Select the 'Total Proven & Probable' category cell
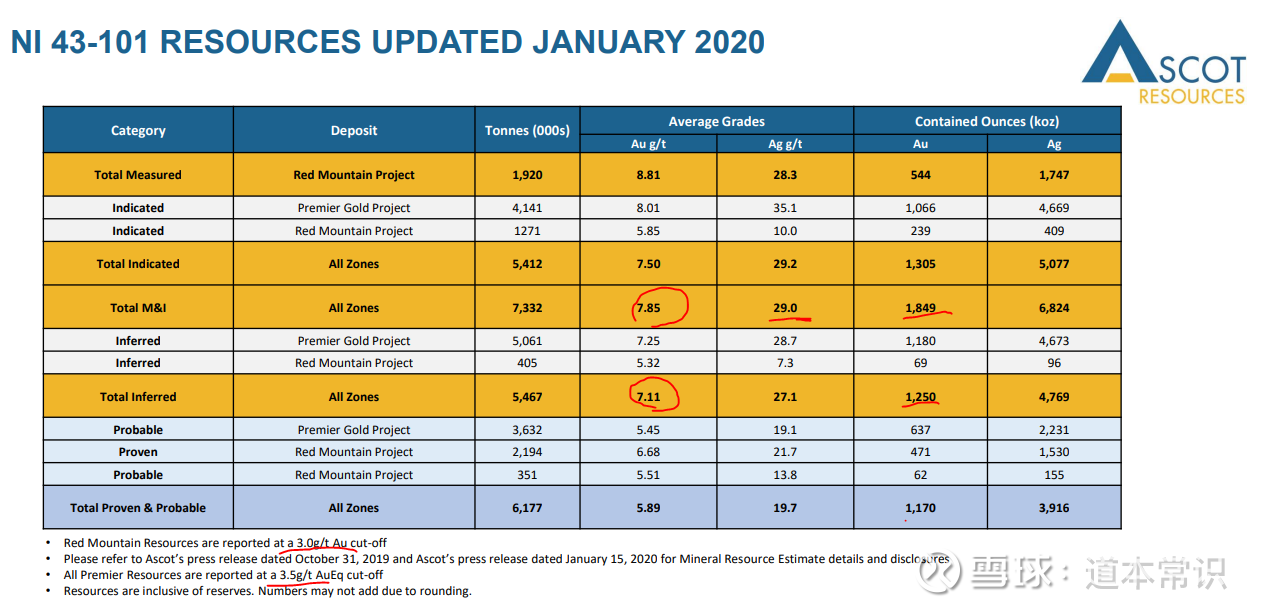 (x=138, y=508)
